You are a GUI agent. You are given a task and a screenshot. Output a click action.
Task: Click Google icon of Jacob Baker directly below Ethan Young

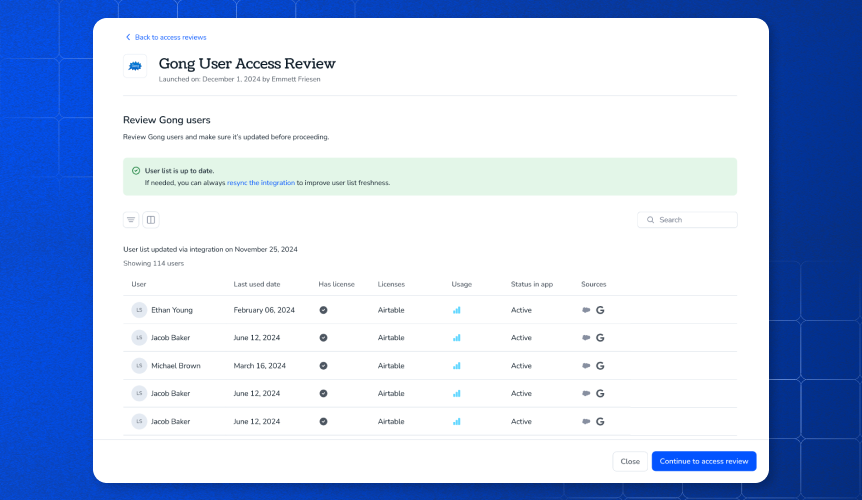[600, 338]
